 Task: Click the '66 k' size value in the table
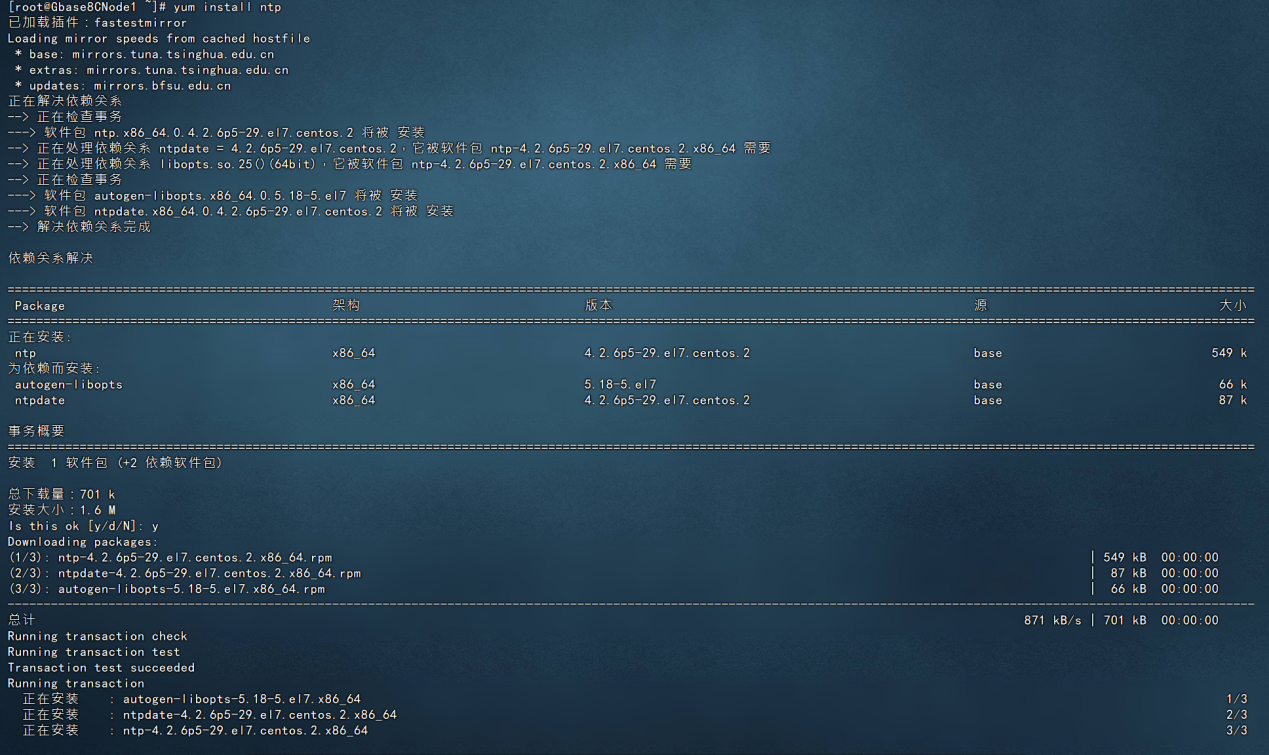click(x=1233, y=384)
